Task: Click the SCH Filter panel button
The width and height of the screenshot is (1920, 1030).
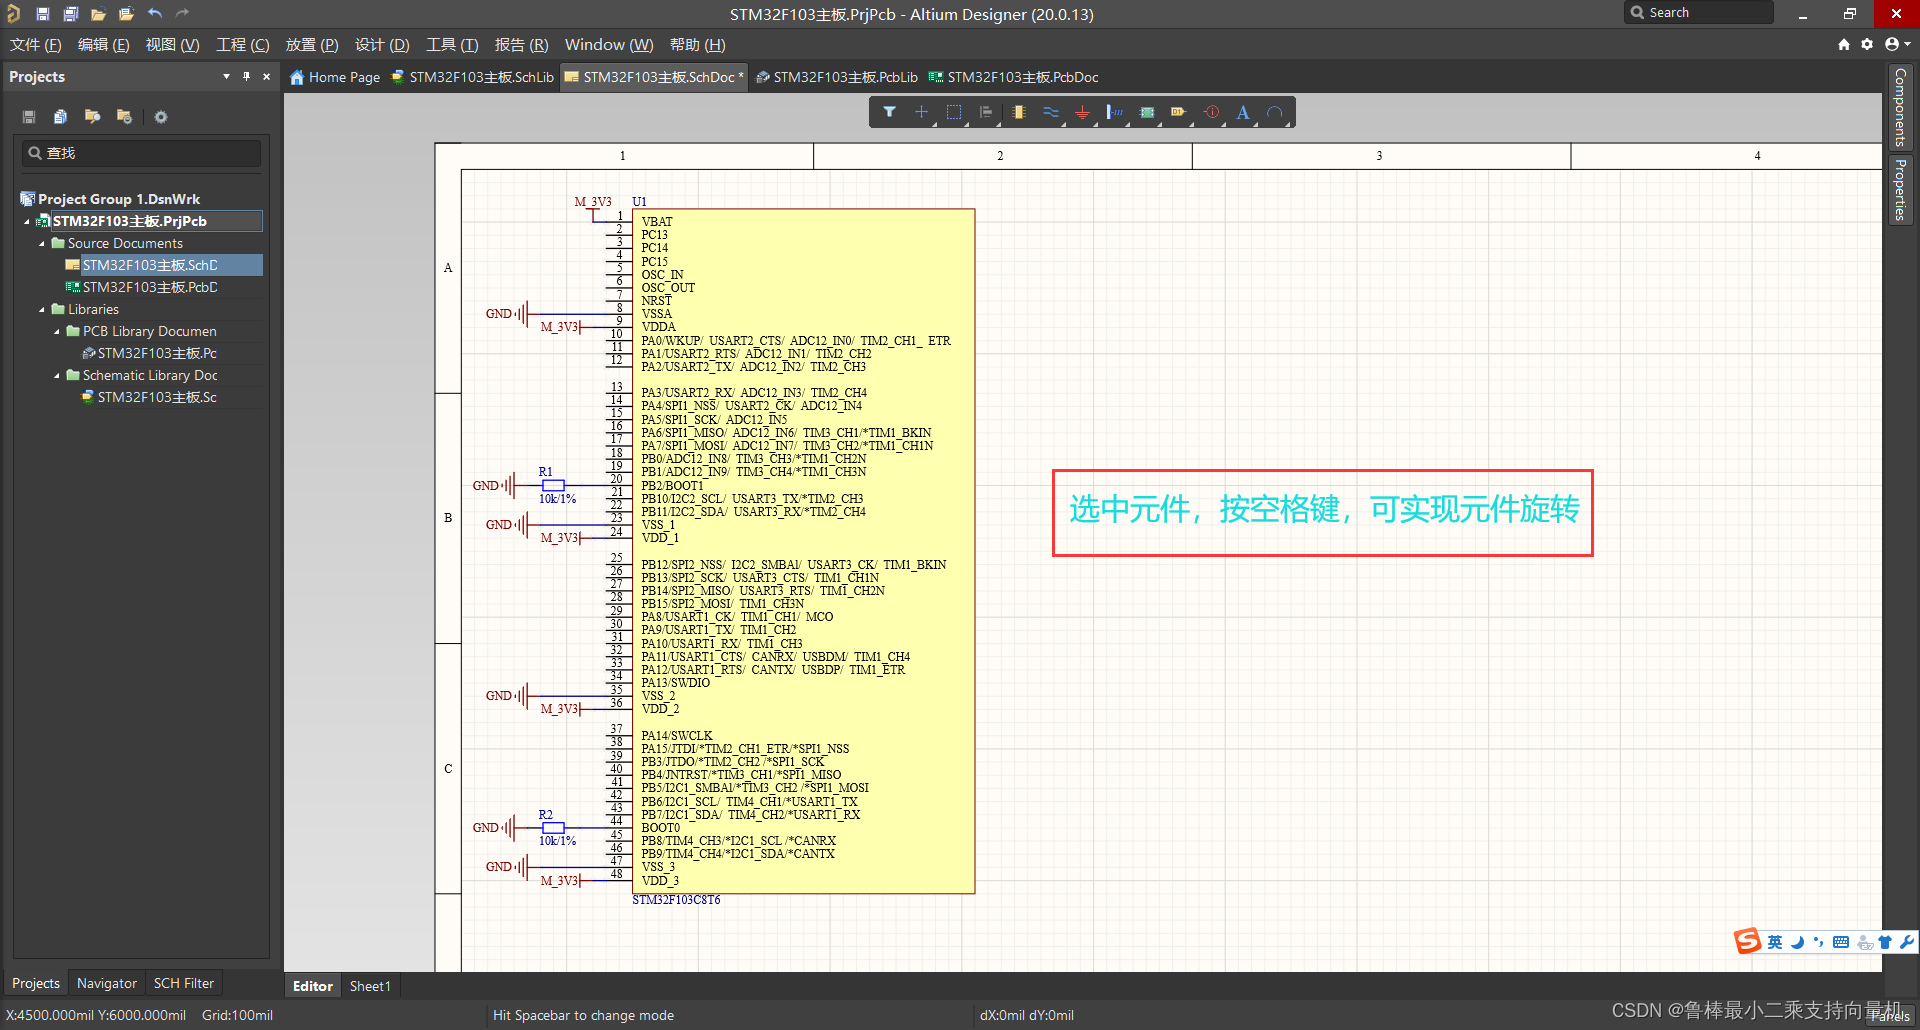Action: coord(183,983)
